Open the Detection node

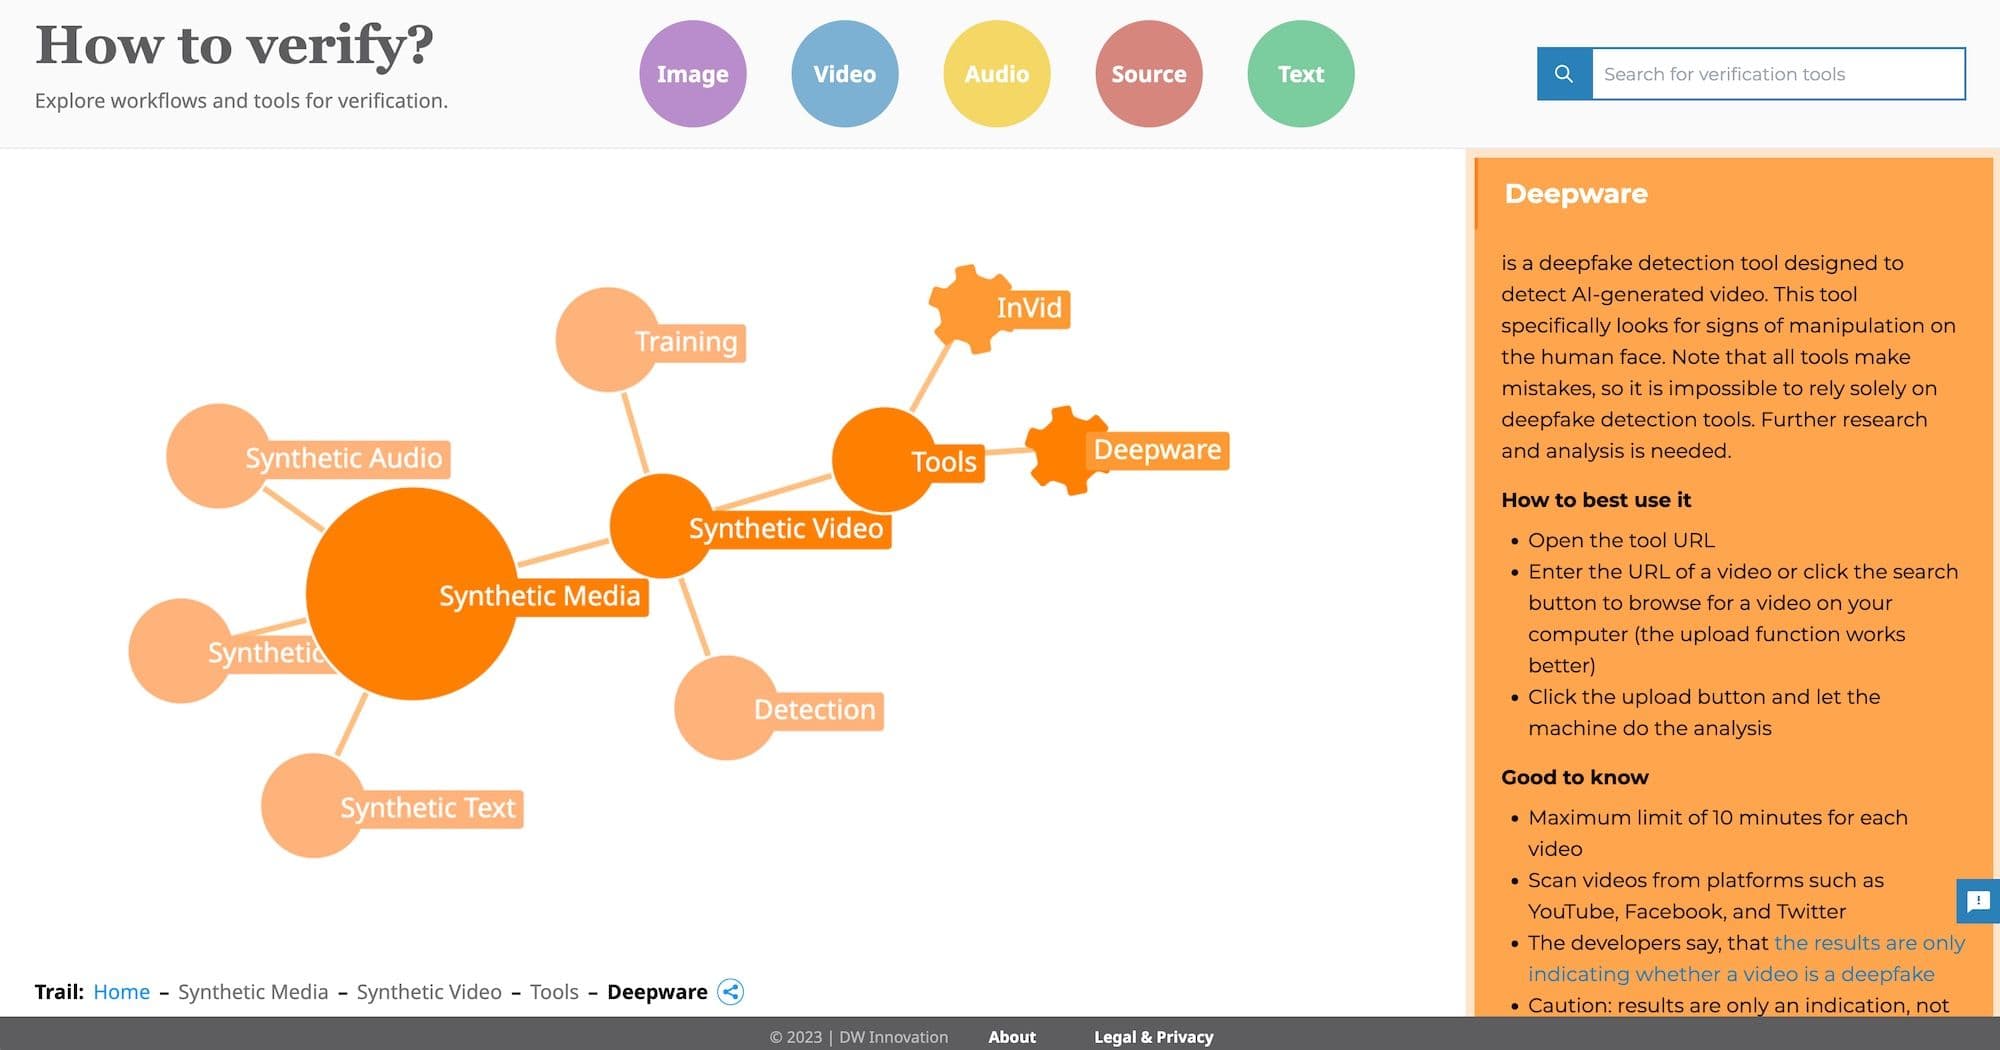726,708
